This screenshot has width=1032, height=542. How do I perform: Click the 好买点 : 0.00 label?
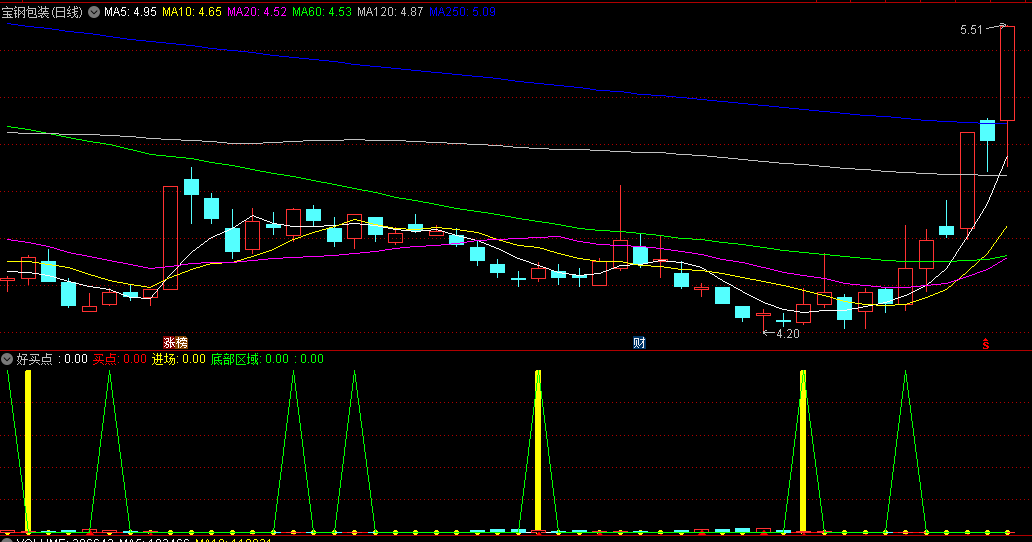51,359
